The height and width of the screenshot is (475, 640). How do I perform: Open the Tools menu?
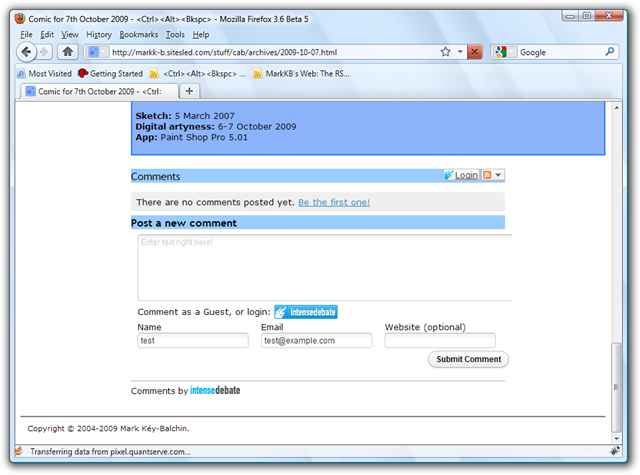pos(175,35)
